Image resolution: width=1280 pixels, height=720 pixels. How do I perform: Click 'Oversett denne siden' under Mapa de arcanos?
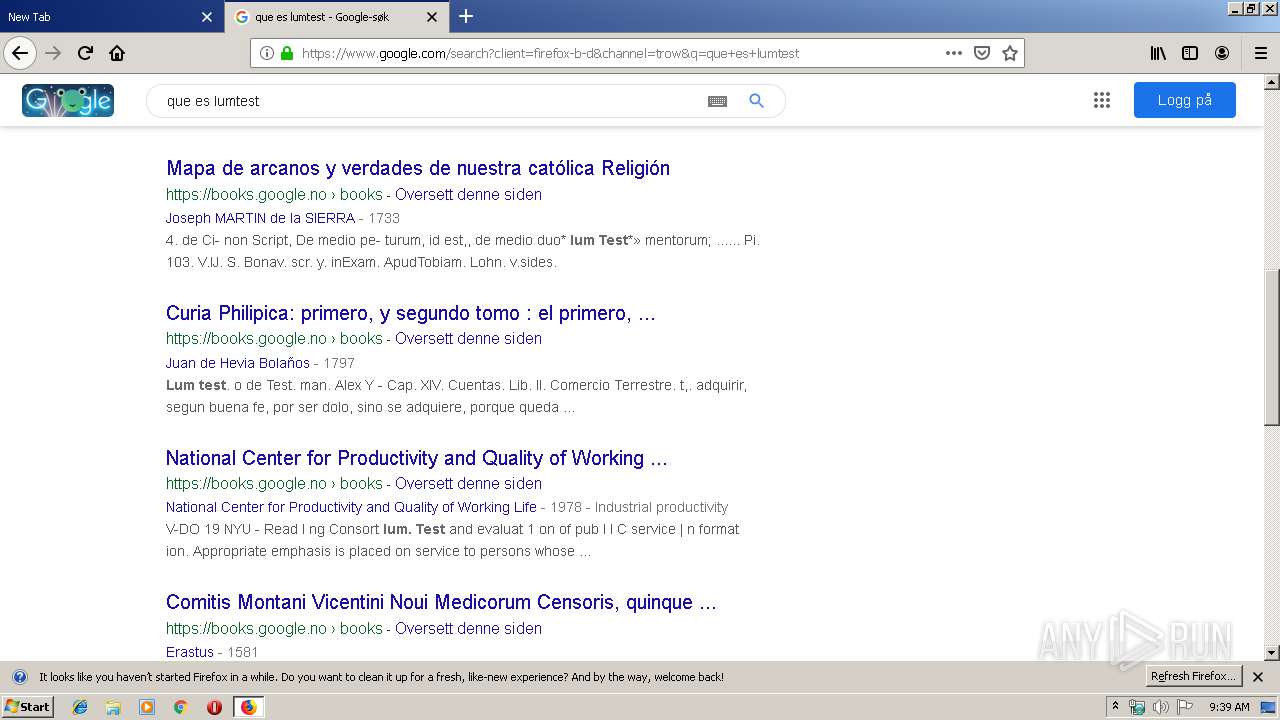click(468, 194)
